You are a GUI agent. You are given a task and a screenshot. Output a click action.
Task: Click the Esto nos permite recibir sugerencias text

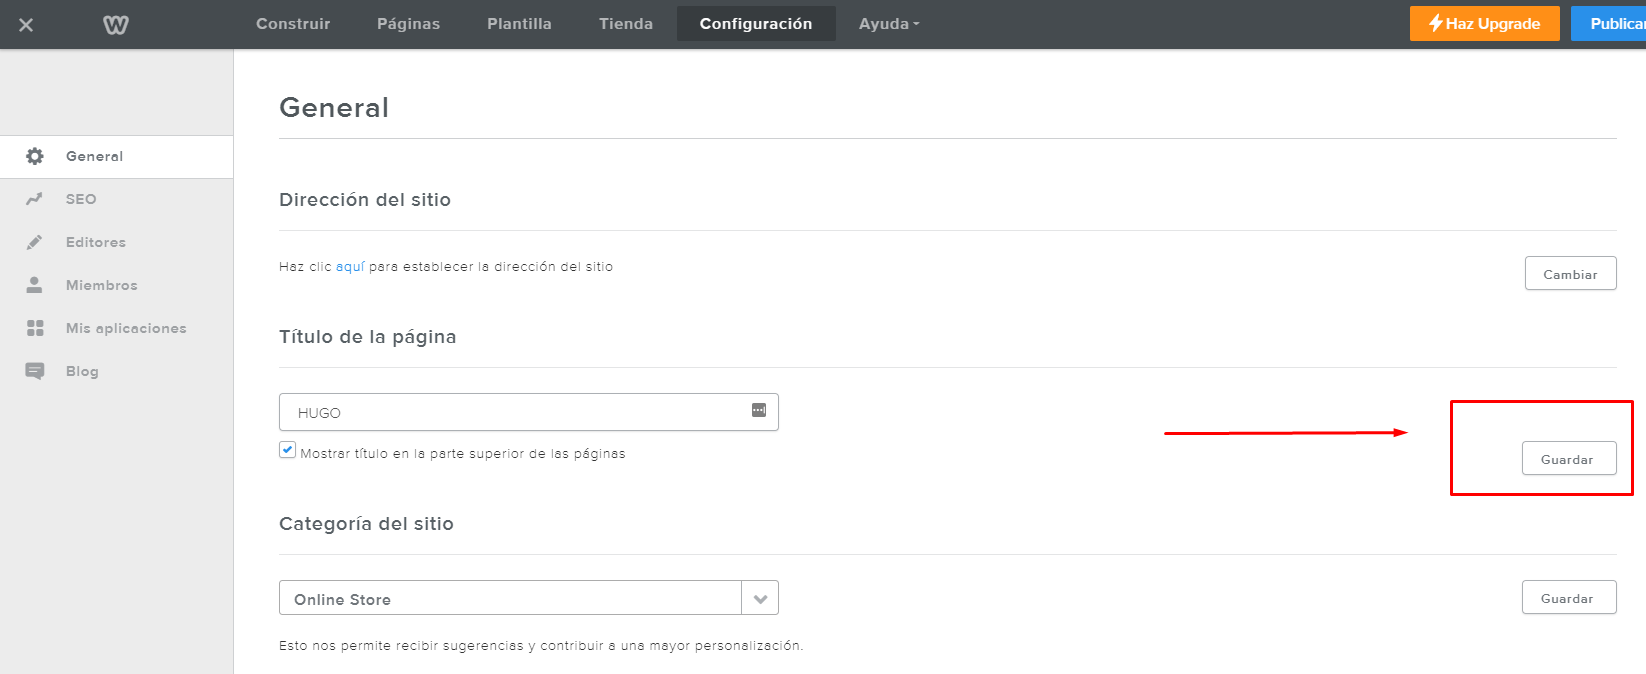pyautogui.click(x=541, y=646)
